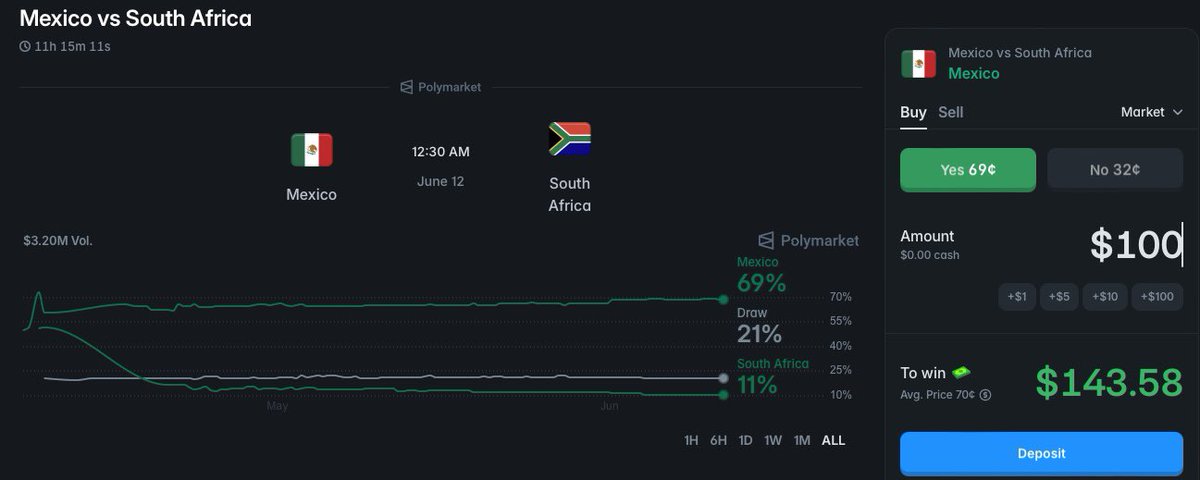Set chart range to 1W
Screen dimensions: 1200x480
(773, 440)
